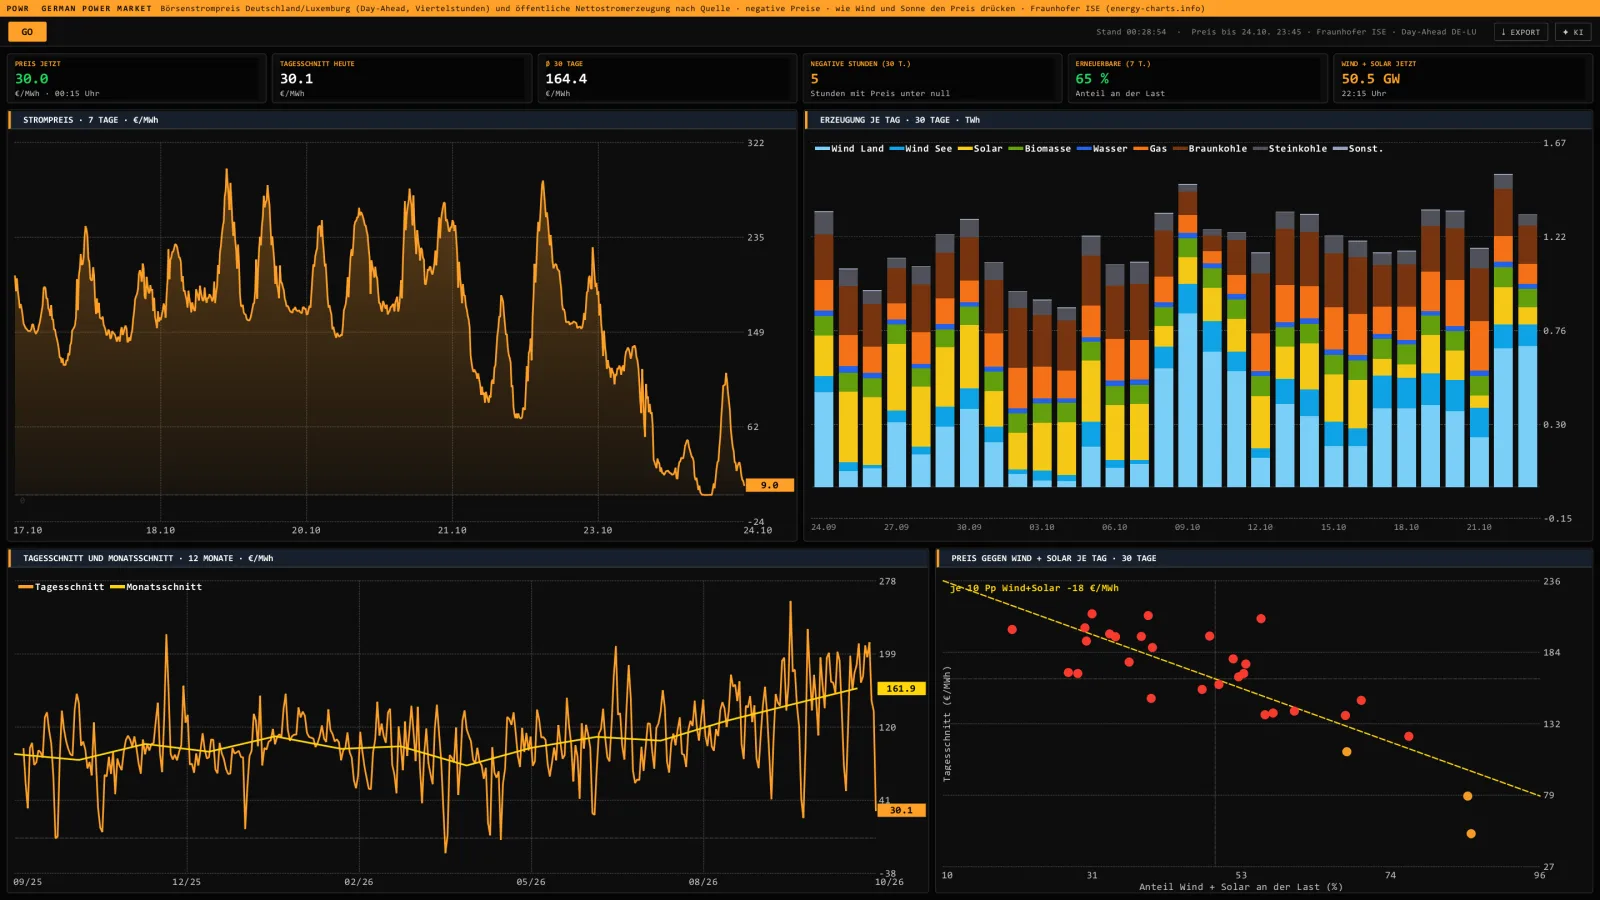
Task: Click the STROMPREIS 7 TAGE panel title
Action: 91,120
